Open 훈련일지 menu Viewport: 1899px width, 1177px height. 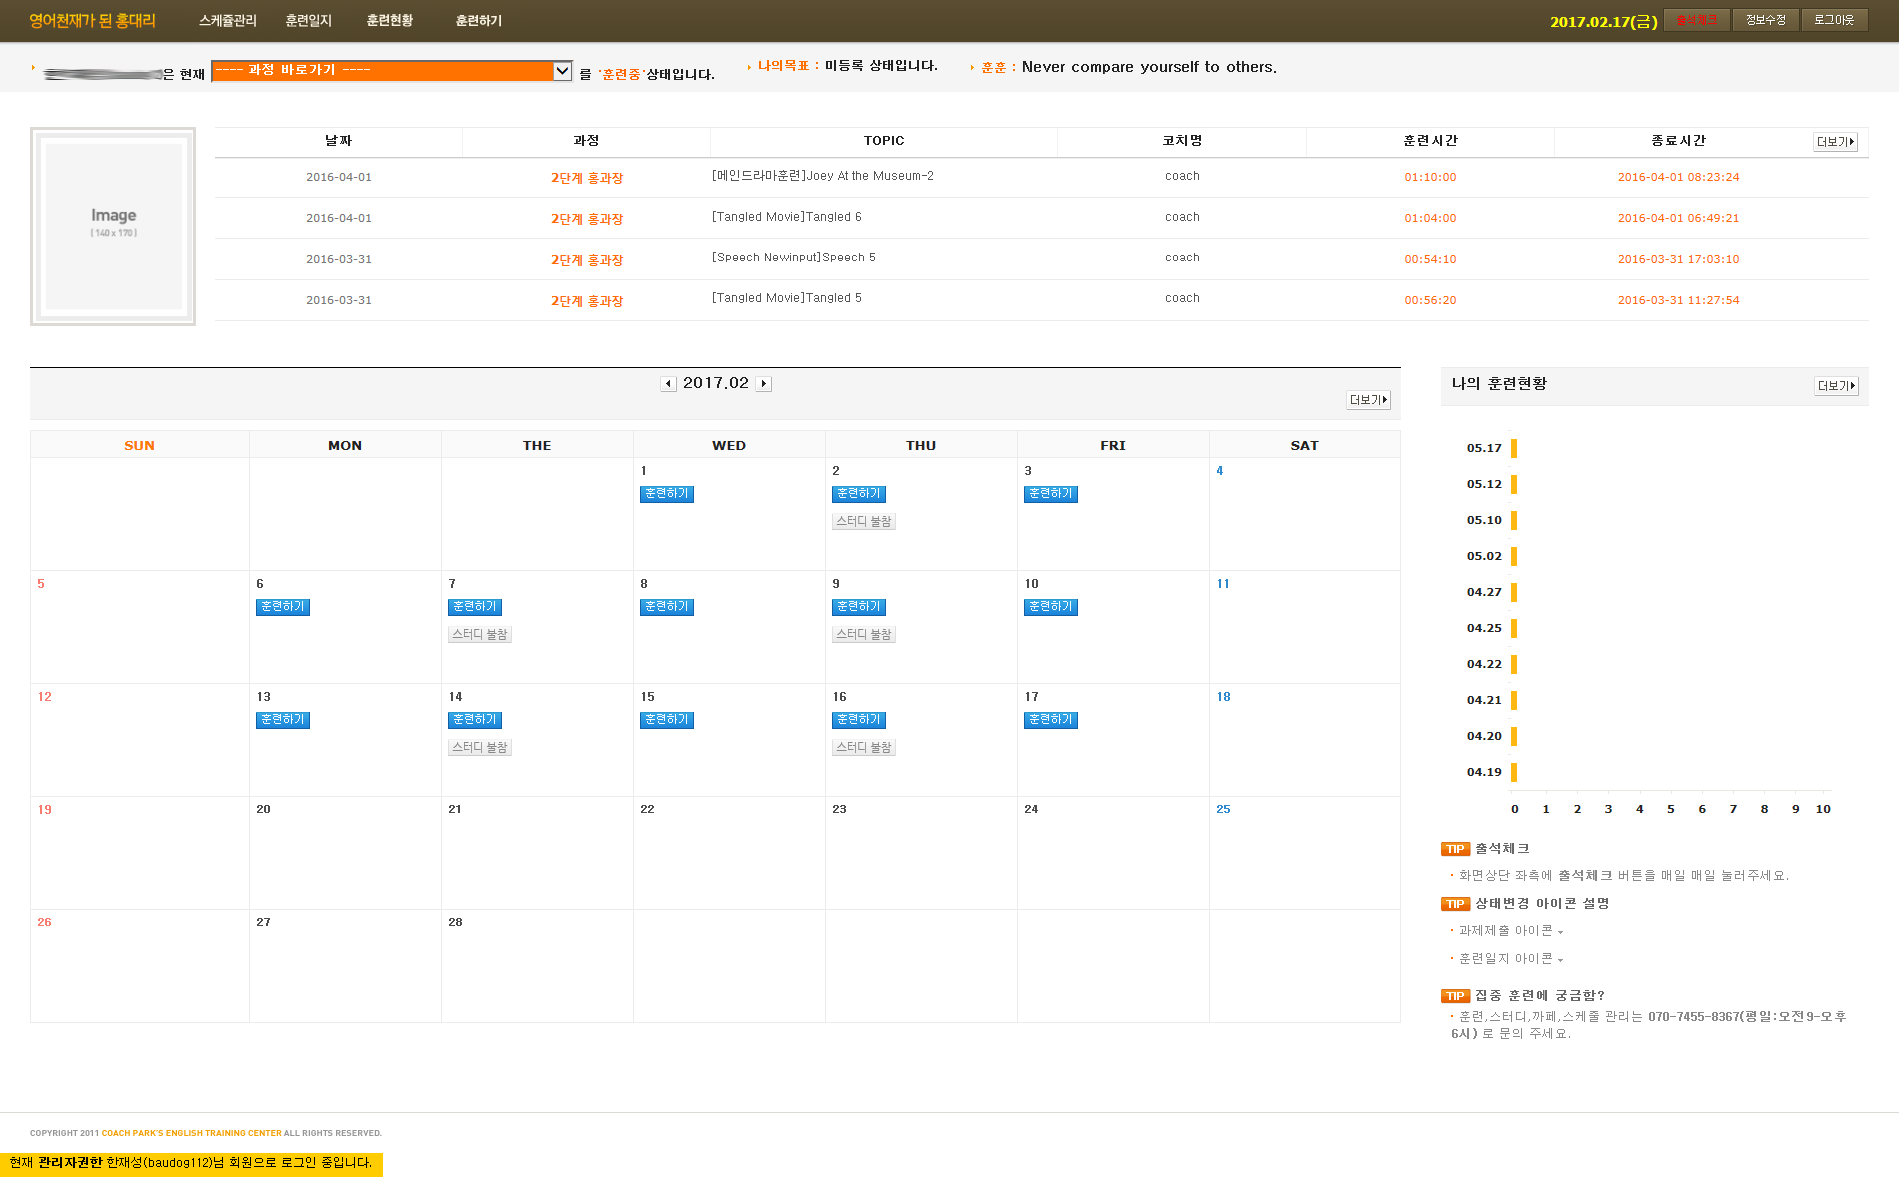click(308, 21)
